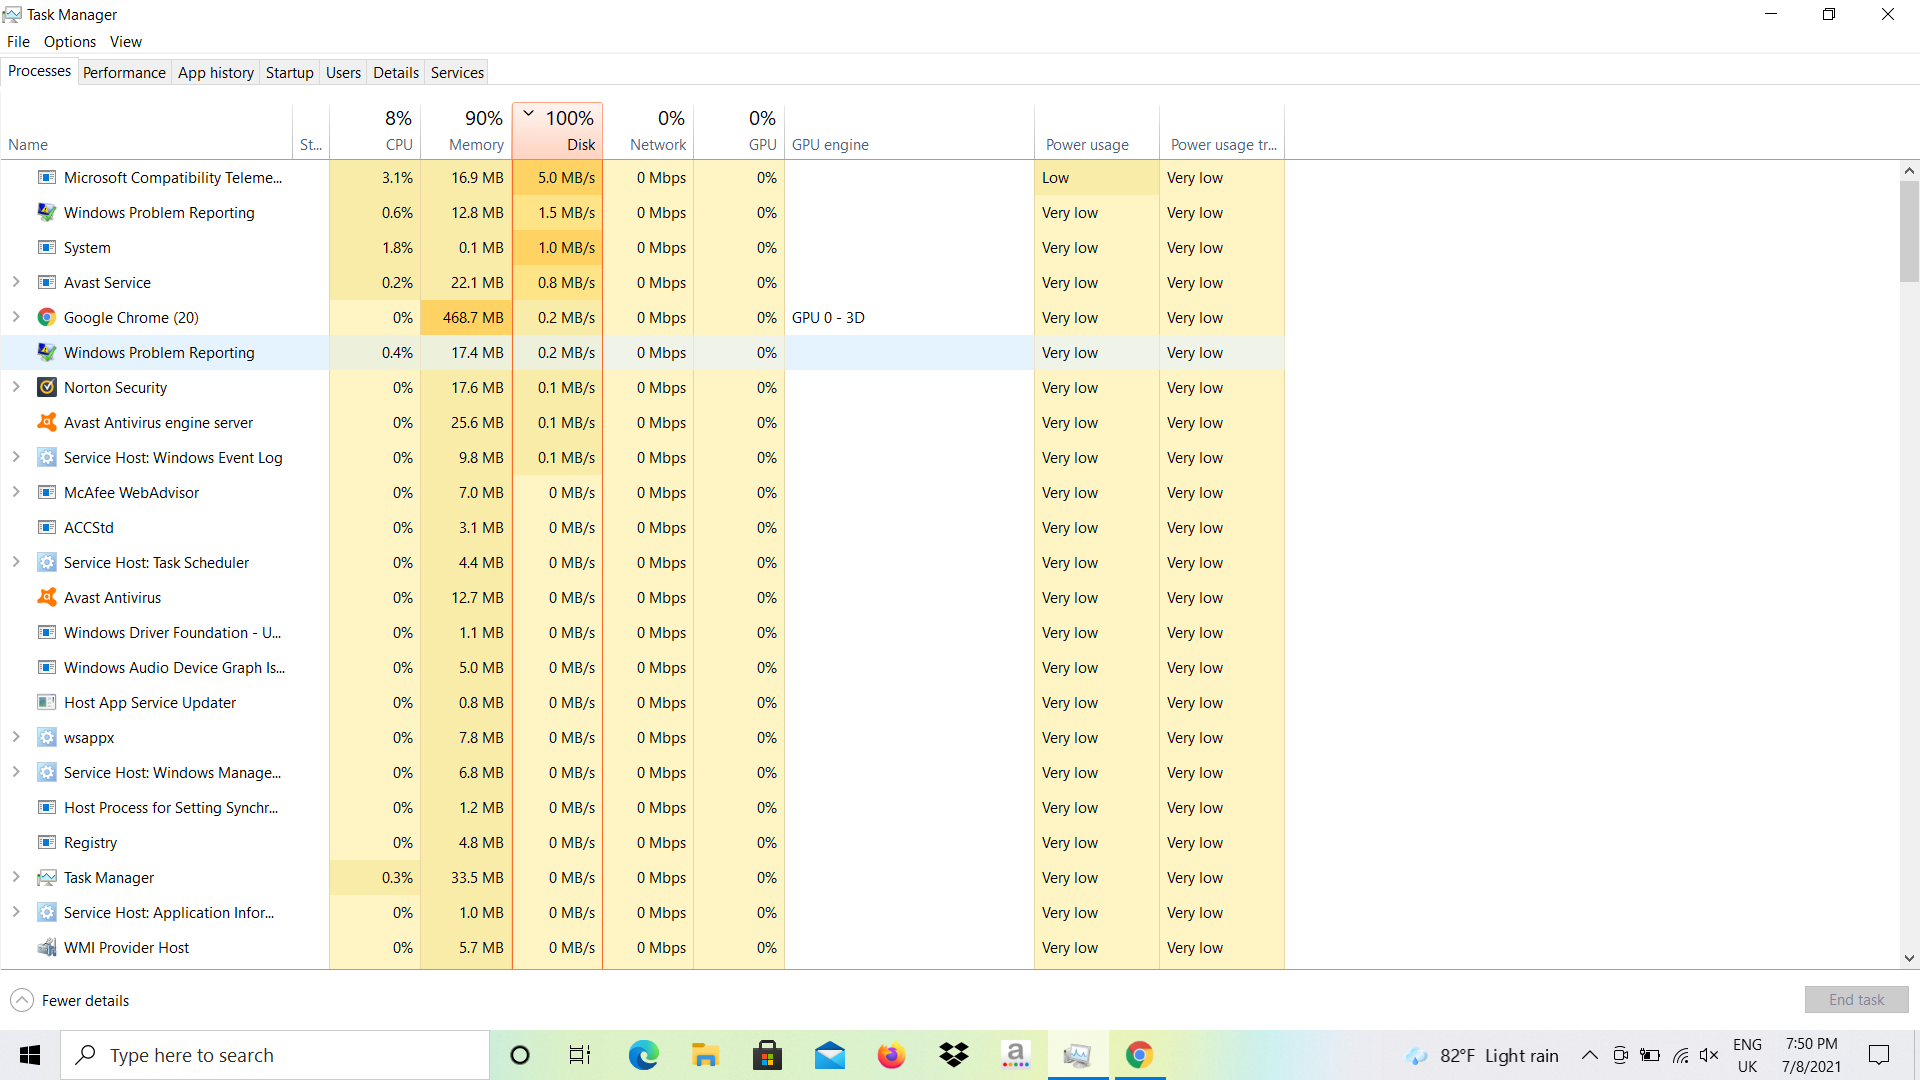Image resolution: width=1920 pixels, height=1080 pixels.
Task: Open Cortana from the taskbar
Action: click(520, 1055)
